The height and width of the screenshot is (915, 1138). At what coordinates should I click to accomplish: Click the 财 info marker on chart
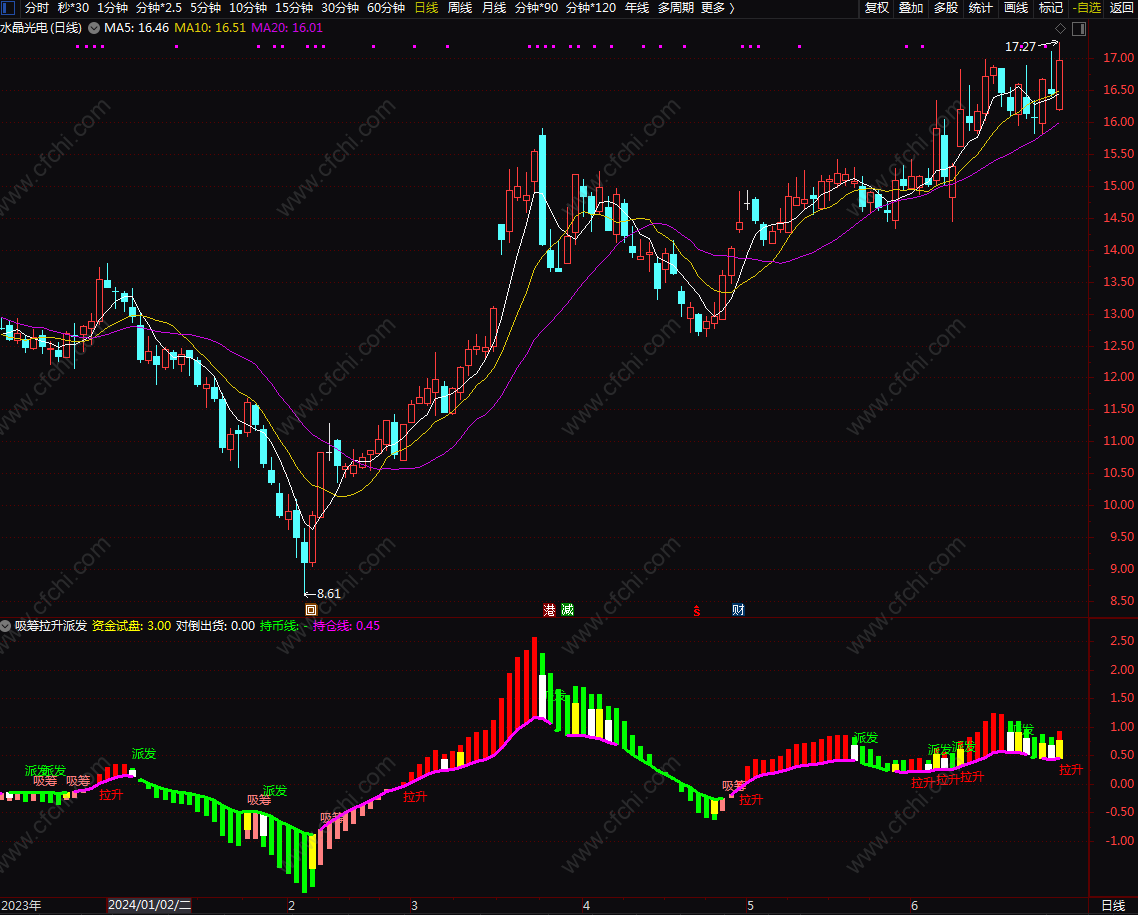(x=738, y=610)
